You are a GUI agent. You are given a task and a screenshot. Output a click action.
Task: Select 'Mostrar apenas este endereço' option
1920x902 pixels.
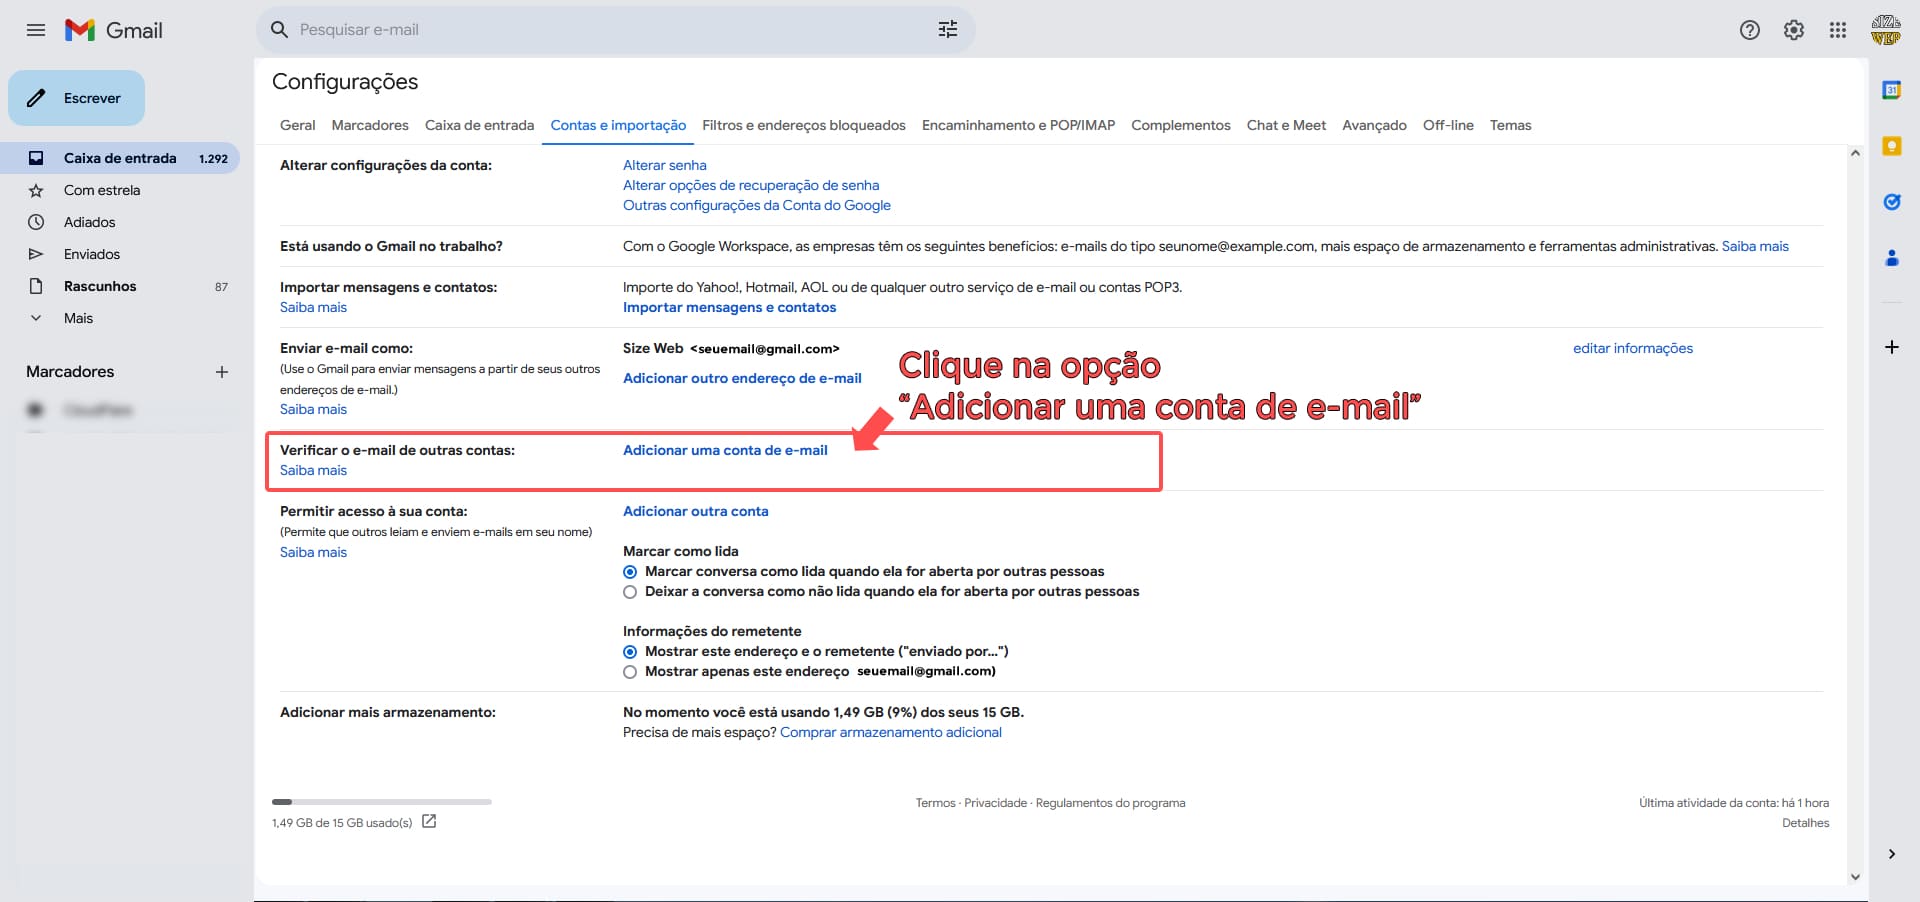[x=630, y=672]
